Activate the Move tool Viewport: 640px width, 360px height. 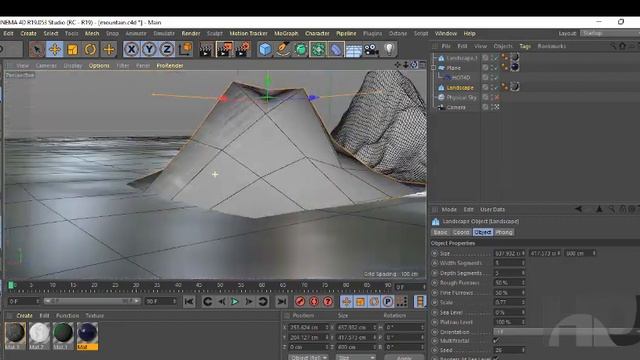[55, 49]
